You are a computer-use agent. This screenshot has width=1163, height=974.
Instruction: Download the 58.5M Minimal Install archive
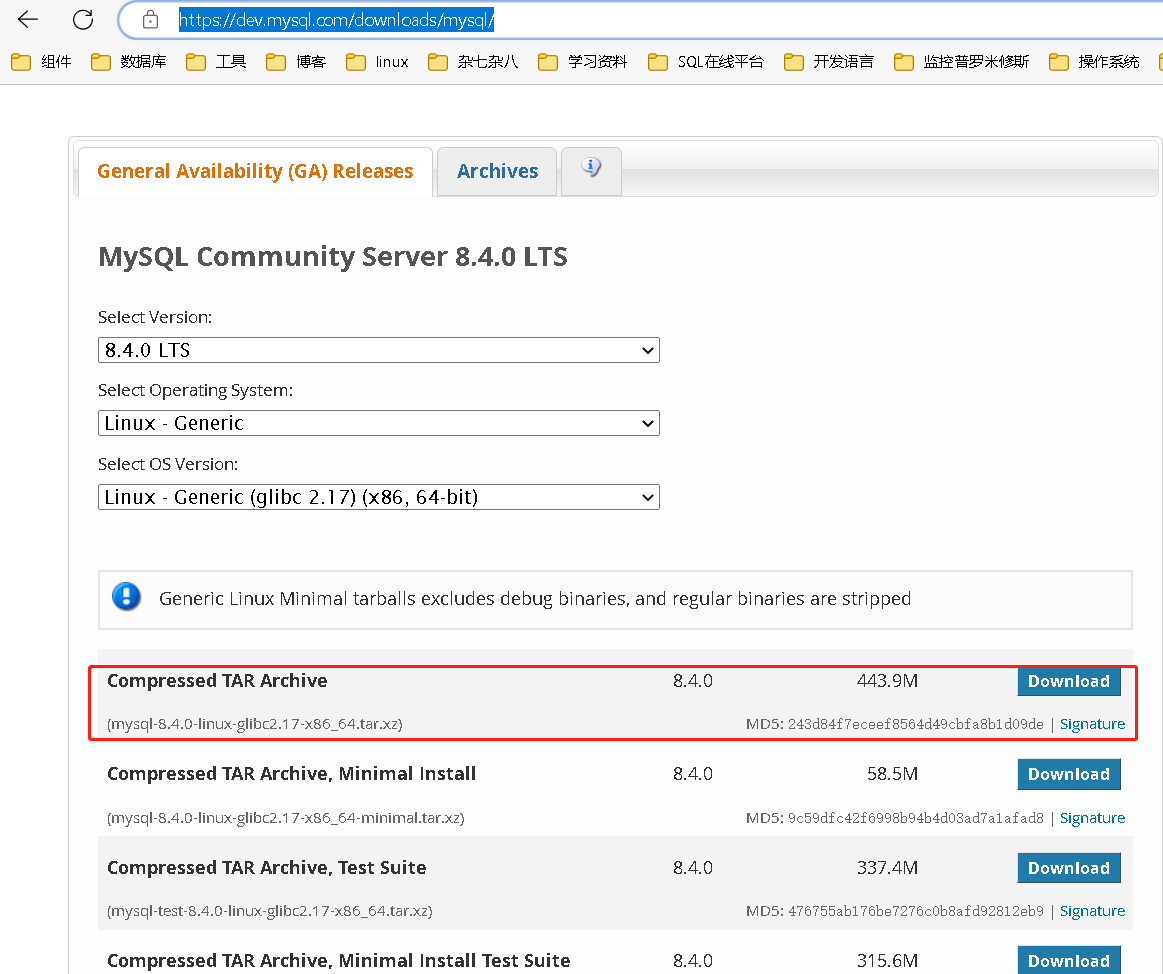1068,774
